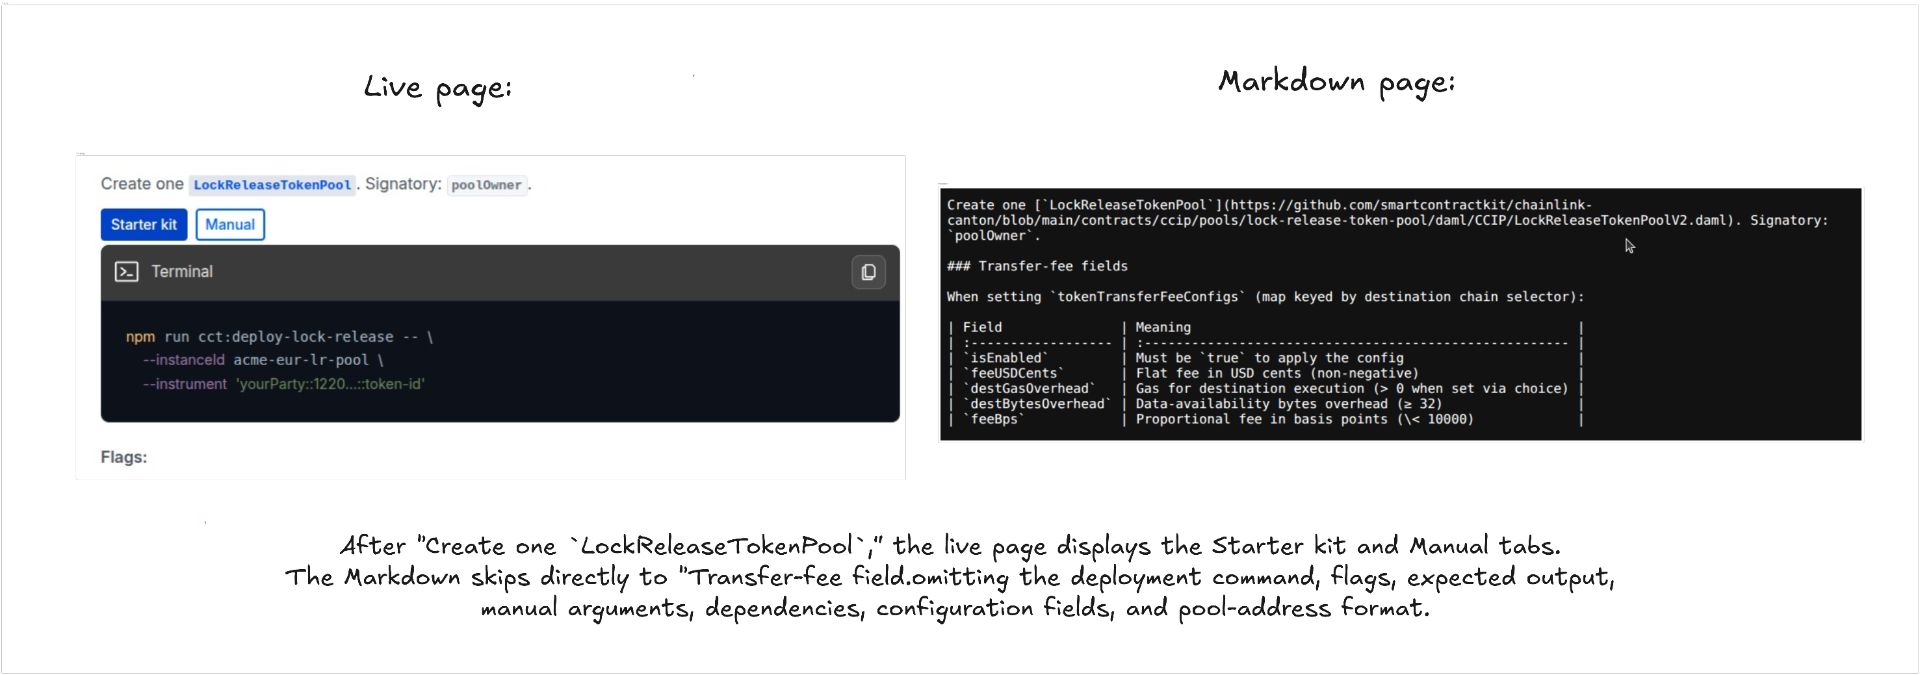Select the Starter kit tab

point(144,225)
